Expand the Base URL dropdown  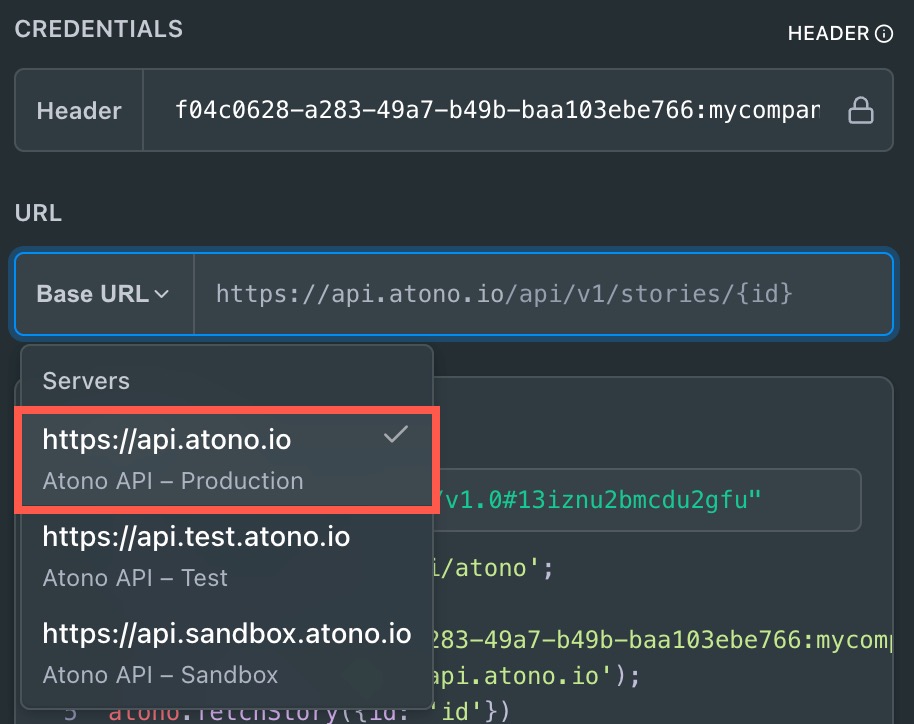[x=103, y=294]
